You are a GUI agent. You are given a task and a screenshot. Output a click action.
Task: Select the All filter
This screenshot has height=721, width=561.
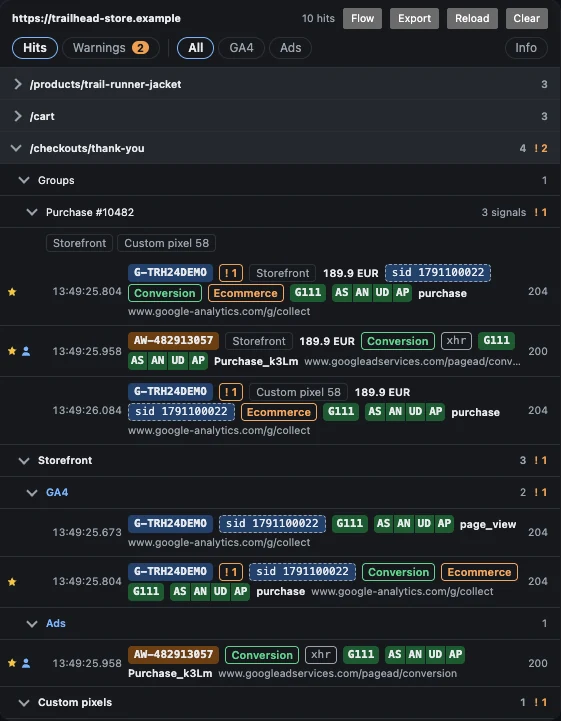click(195, 48)
